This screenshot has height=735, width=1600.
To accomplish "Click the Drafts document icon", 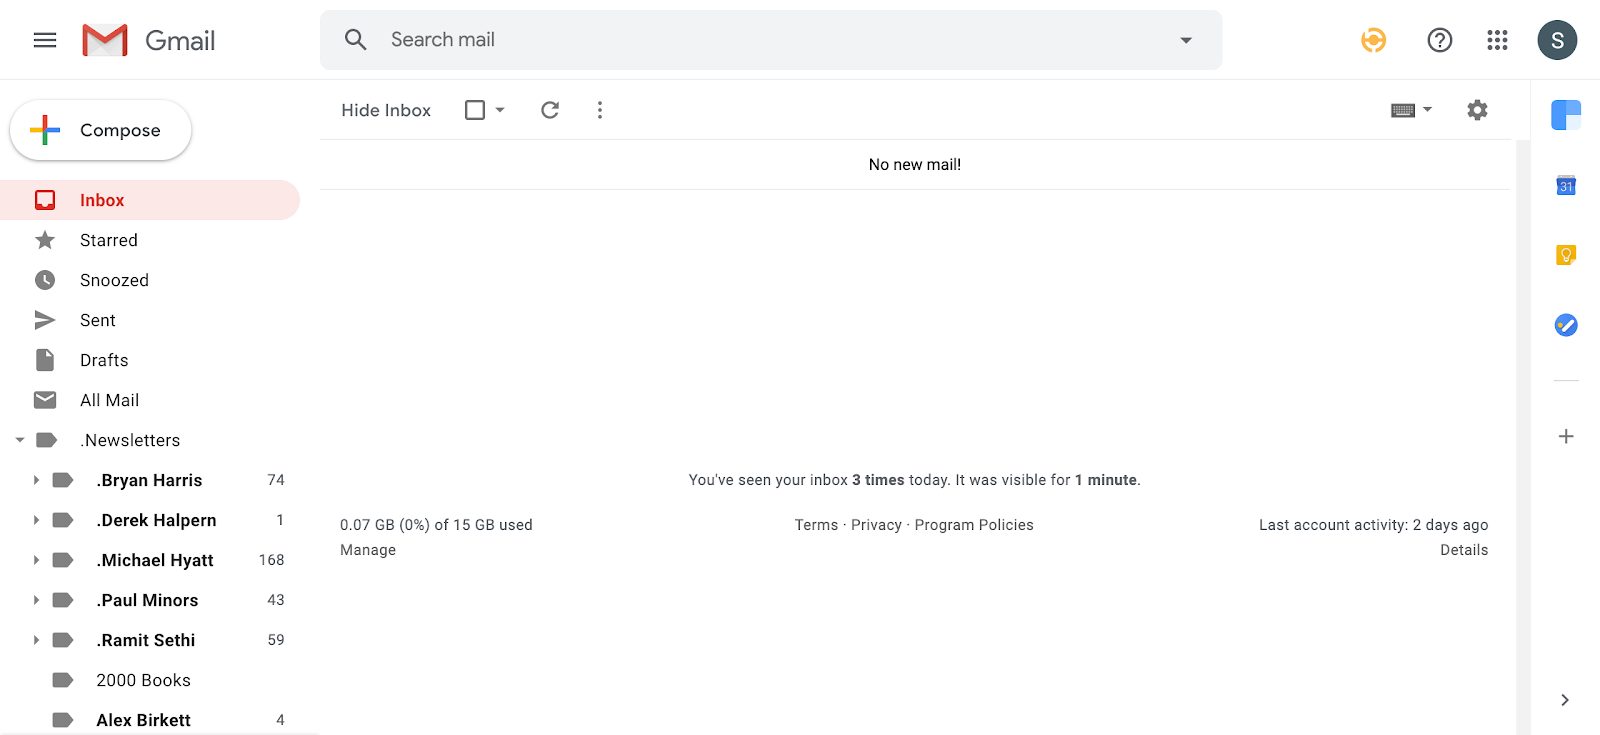I will tap(45, 360).
